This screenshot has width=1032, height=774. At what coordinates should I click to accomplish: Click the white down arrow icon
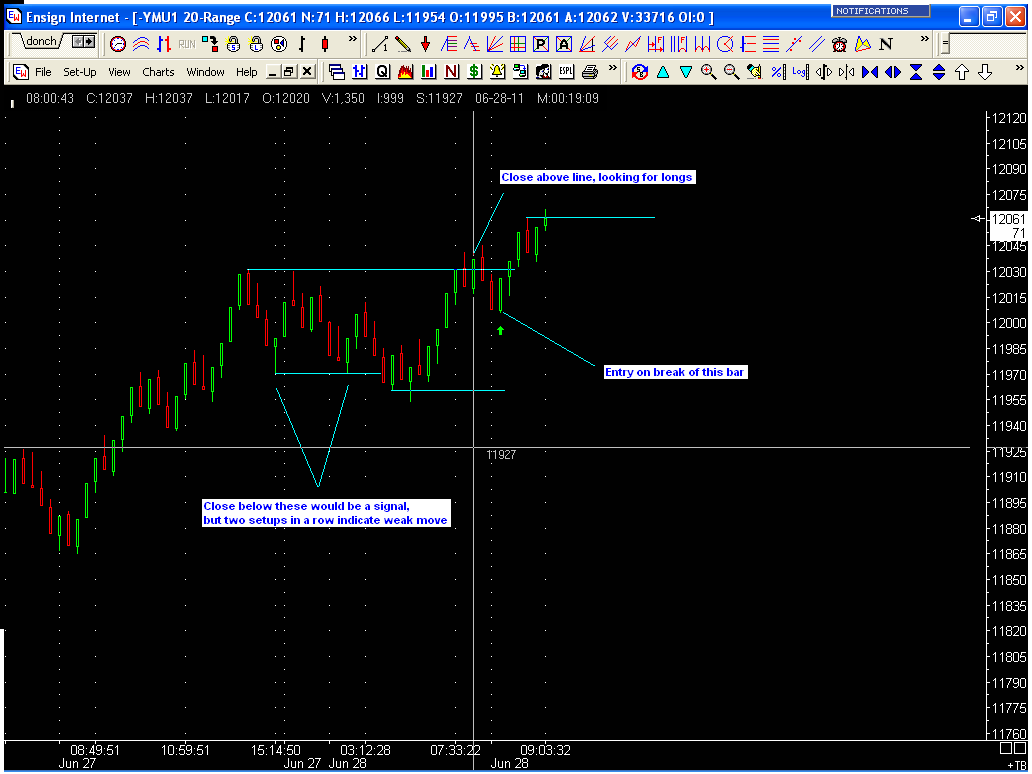[x=985, y=72]
